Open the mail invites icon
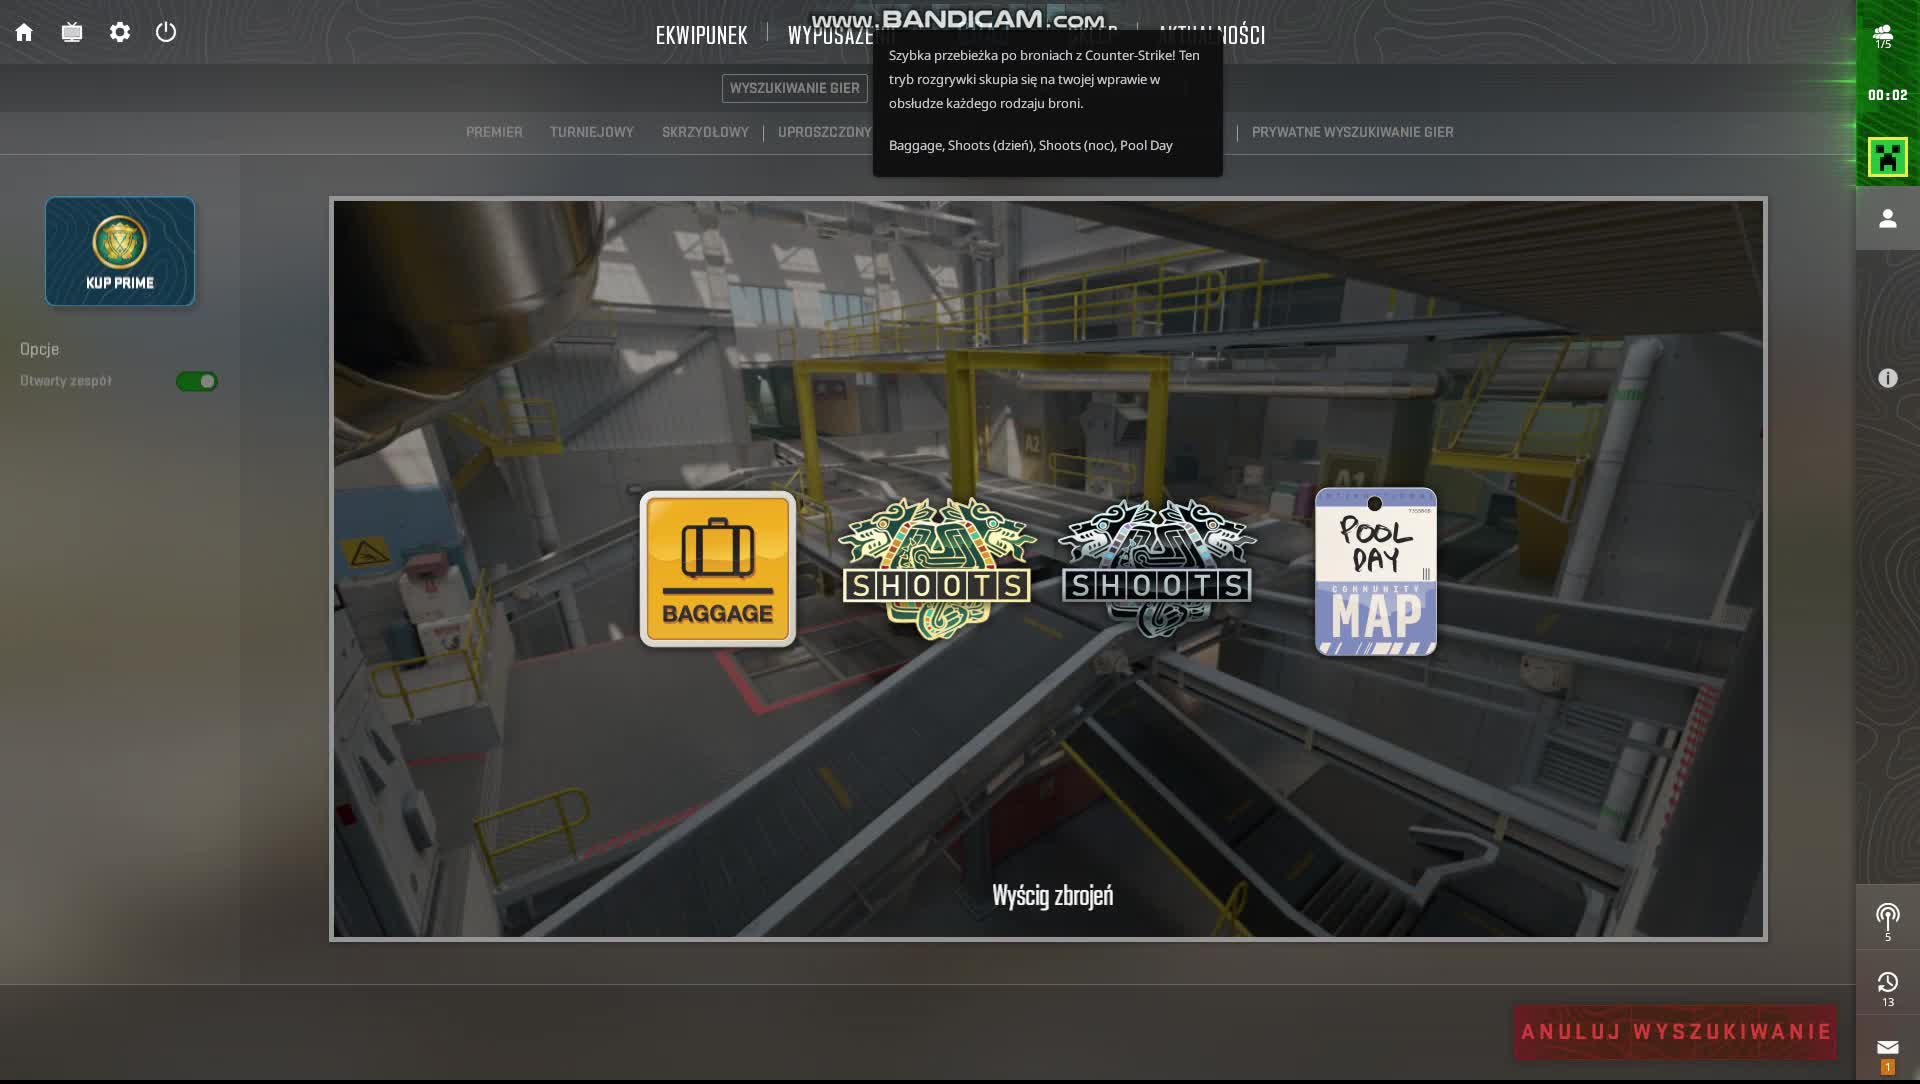Image resolution: width=1920 pixels, height=1084 pixels. (1888, 1054)
